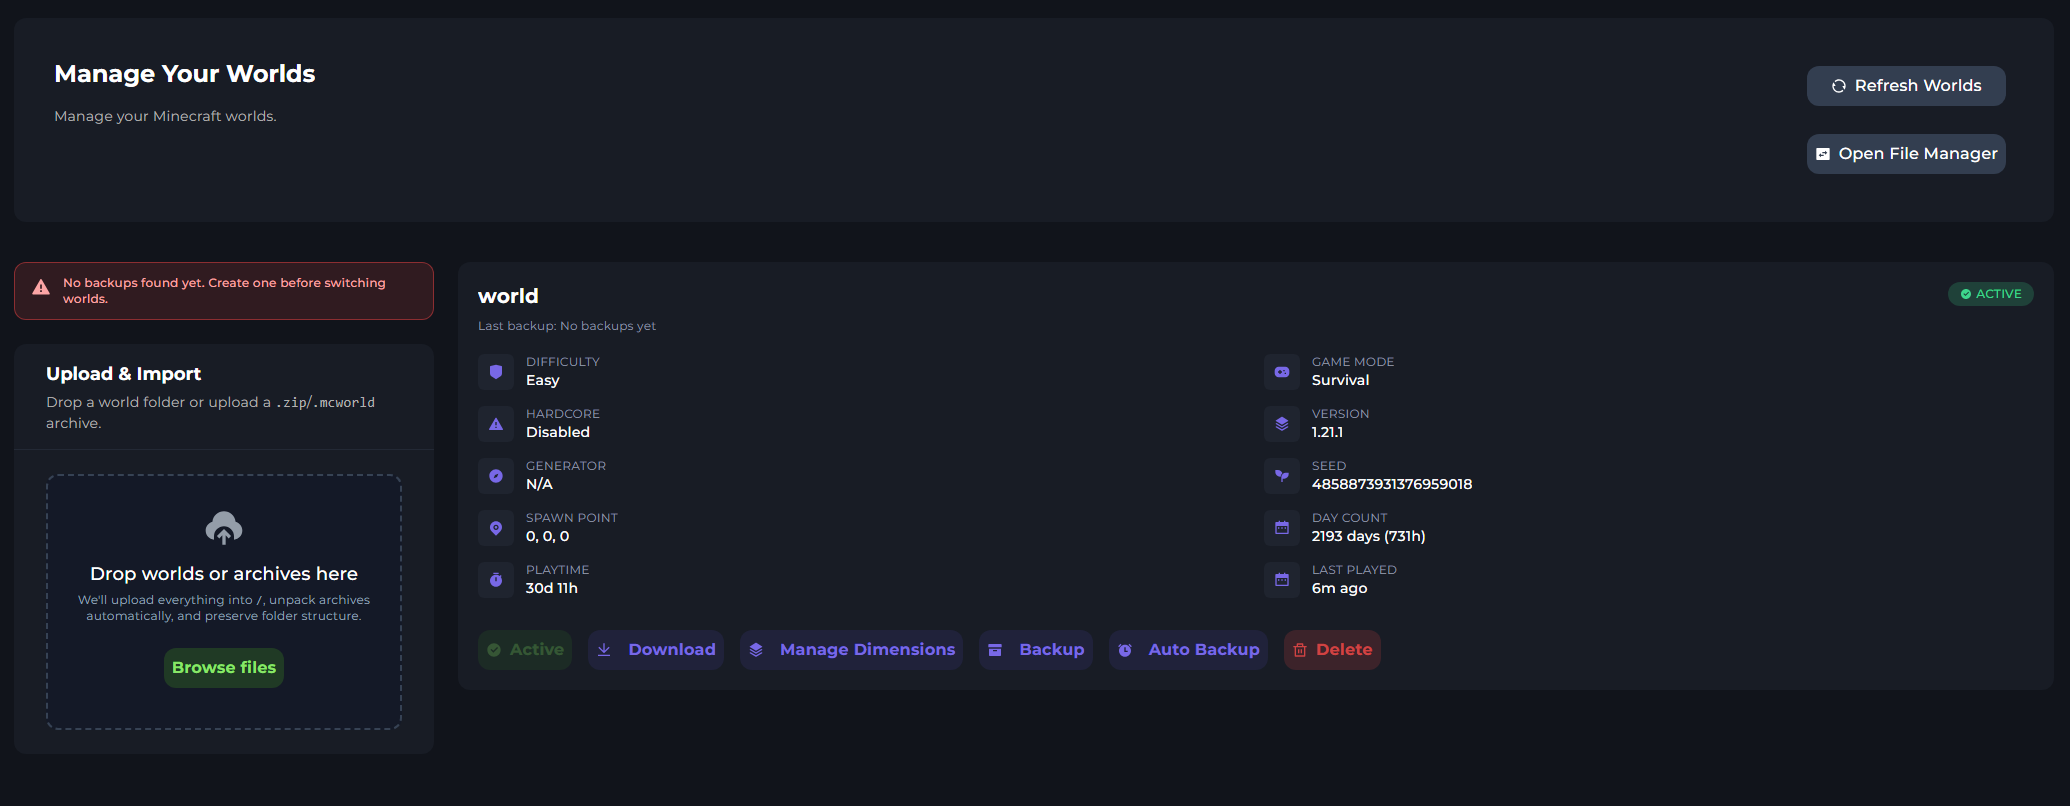The height and width of the screenshot is (806, 2070).
Task: Open the File Manager
Action: 1905,154
